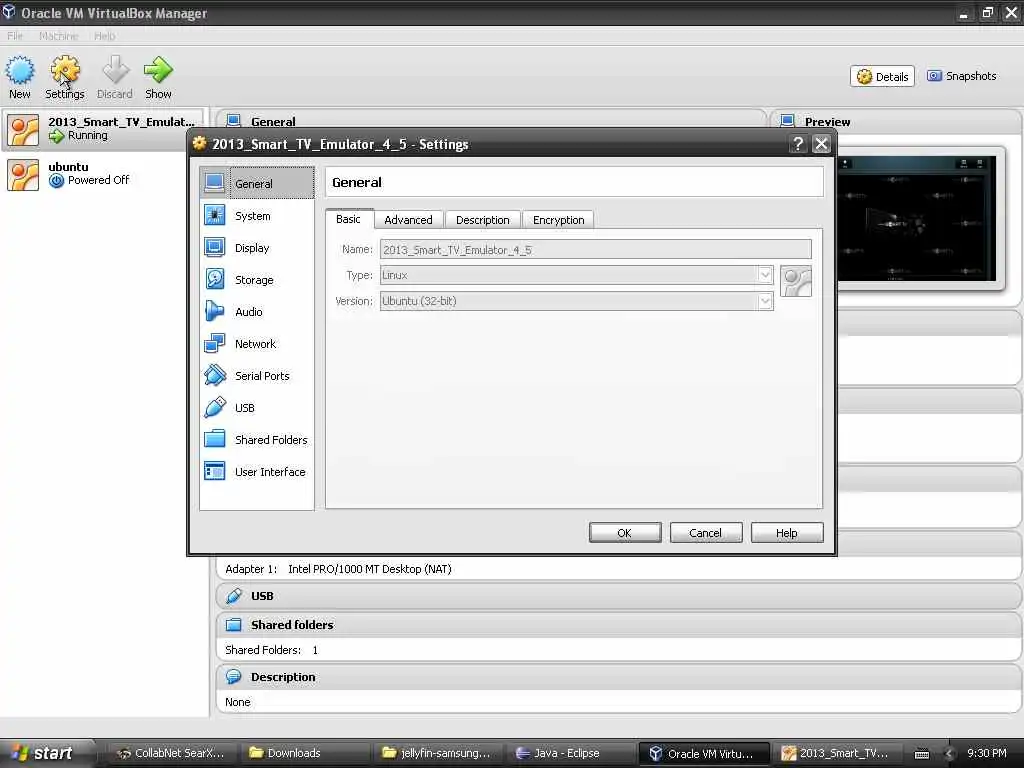Open the Network settings category

(257, 344)
